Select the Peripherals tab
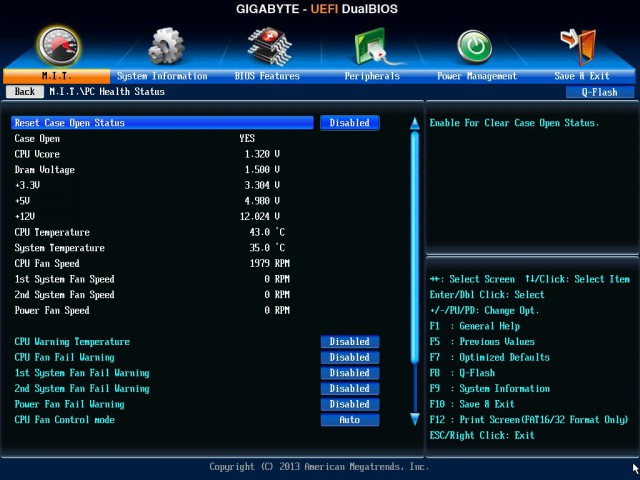Screen dimensions: 640x480 pos(372,76)
